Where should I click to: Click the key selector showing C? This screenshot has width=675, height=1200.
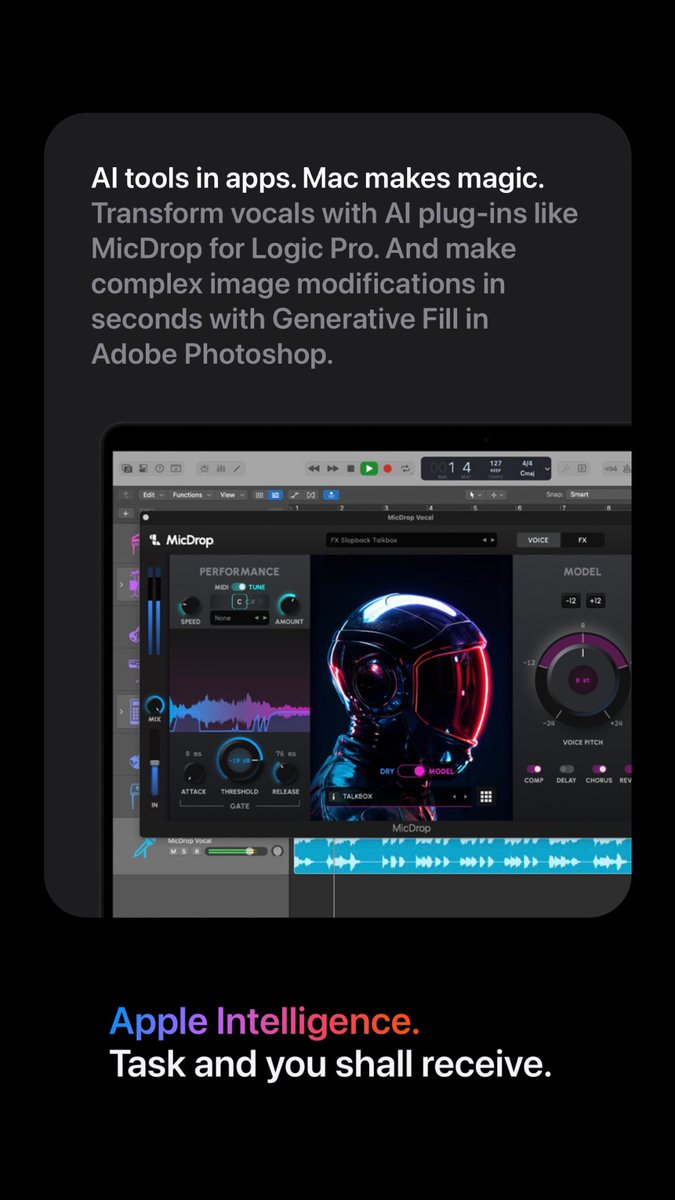(239, 601)
